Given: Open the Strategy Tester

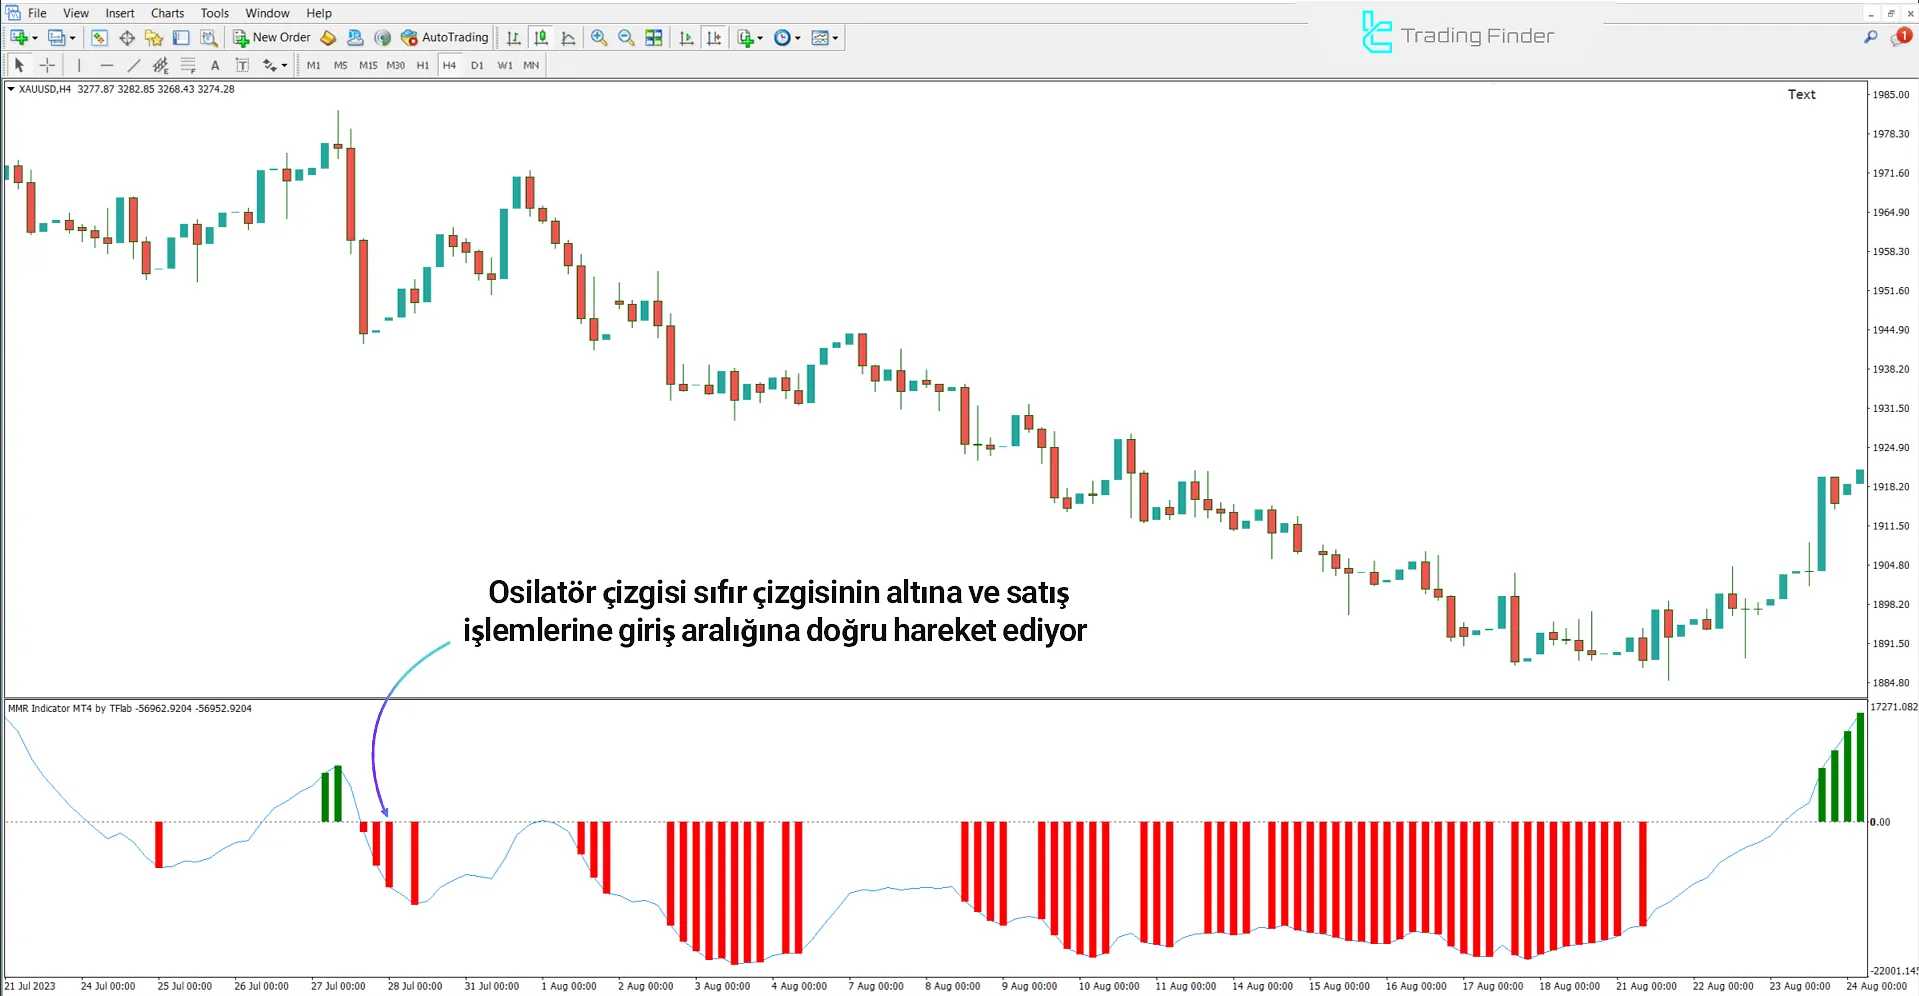Looking at the screenshot, I should pos(208,37).
